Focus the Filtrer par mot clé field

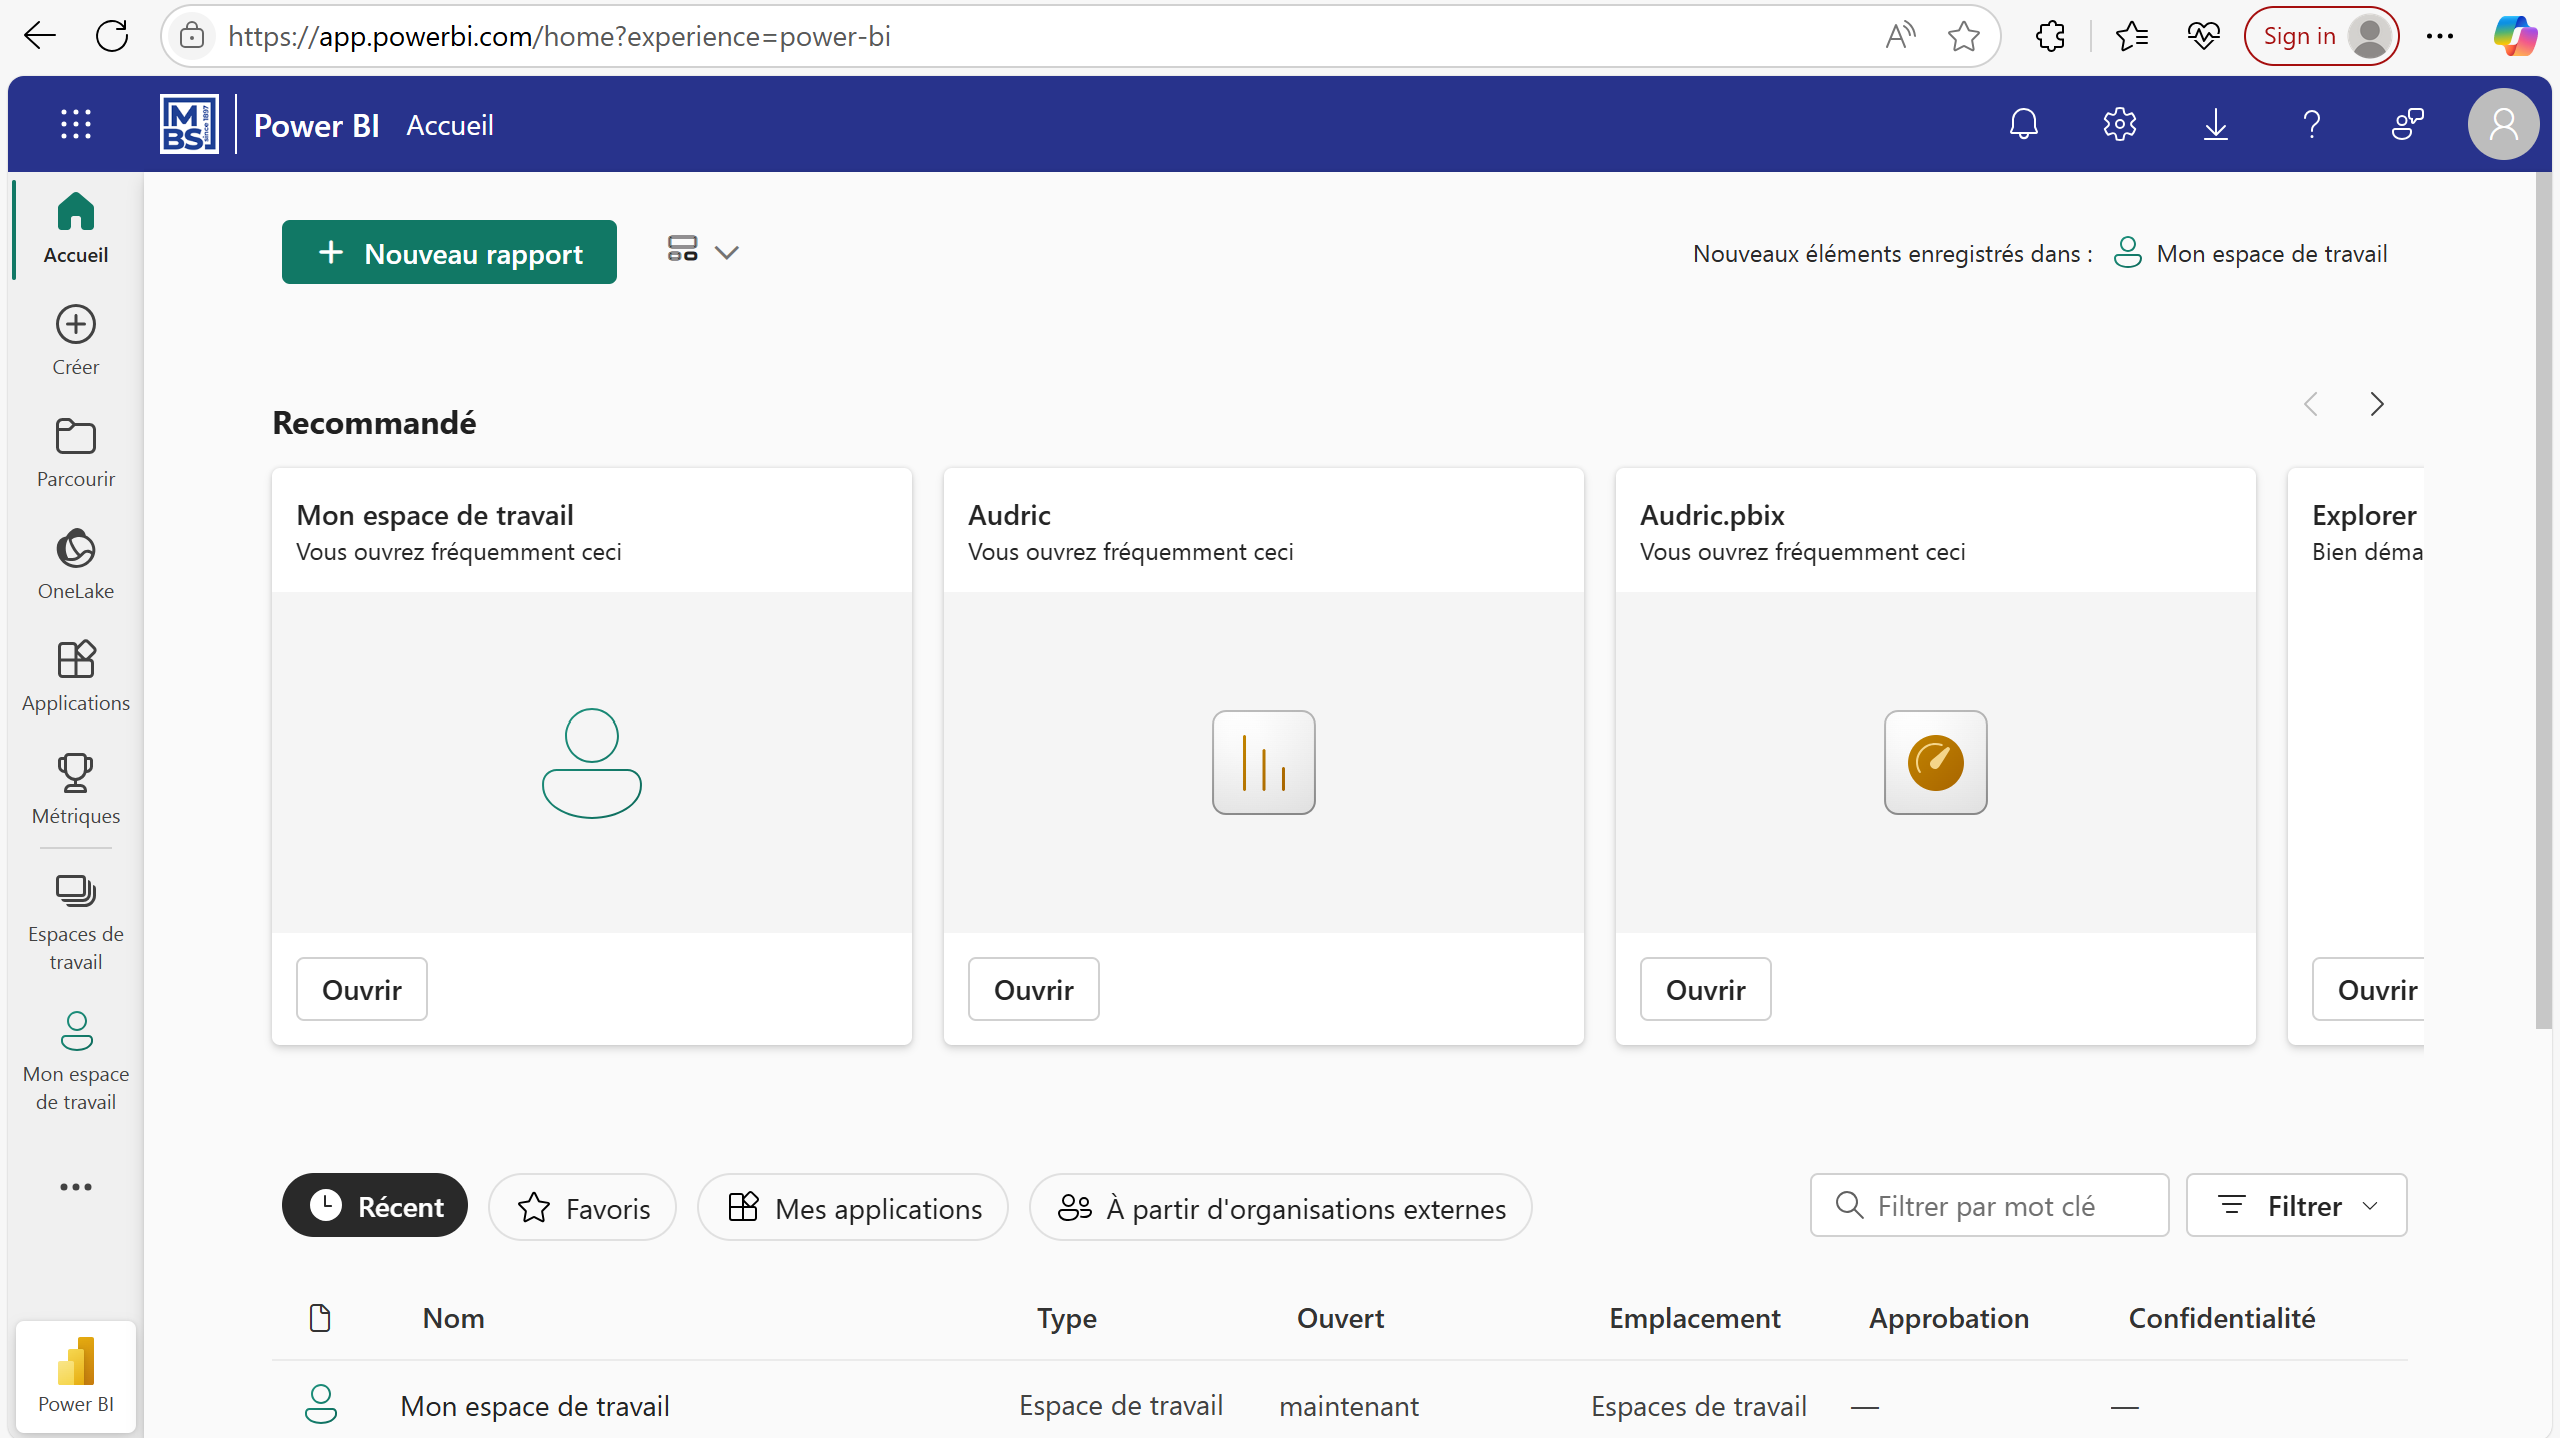(1990, 1205)
